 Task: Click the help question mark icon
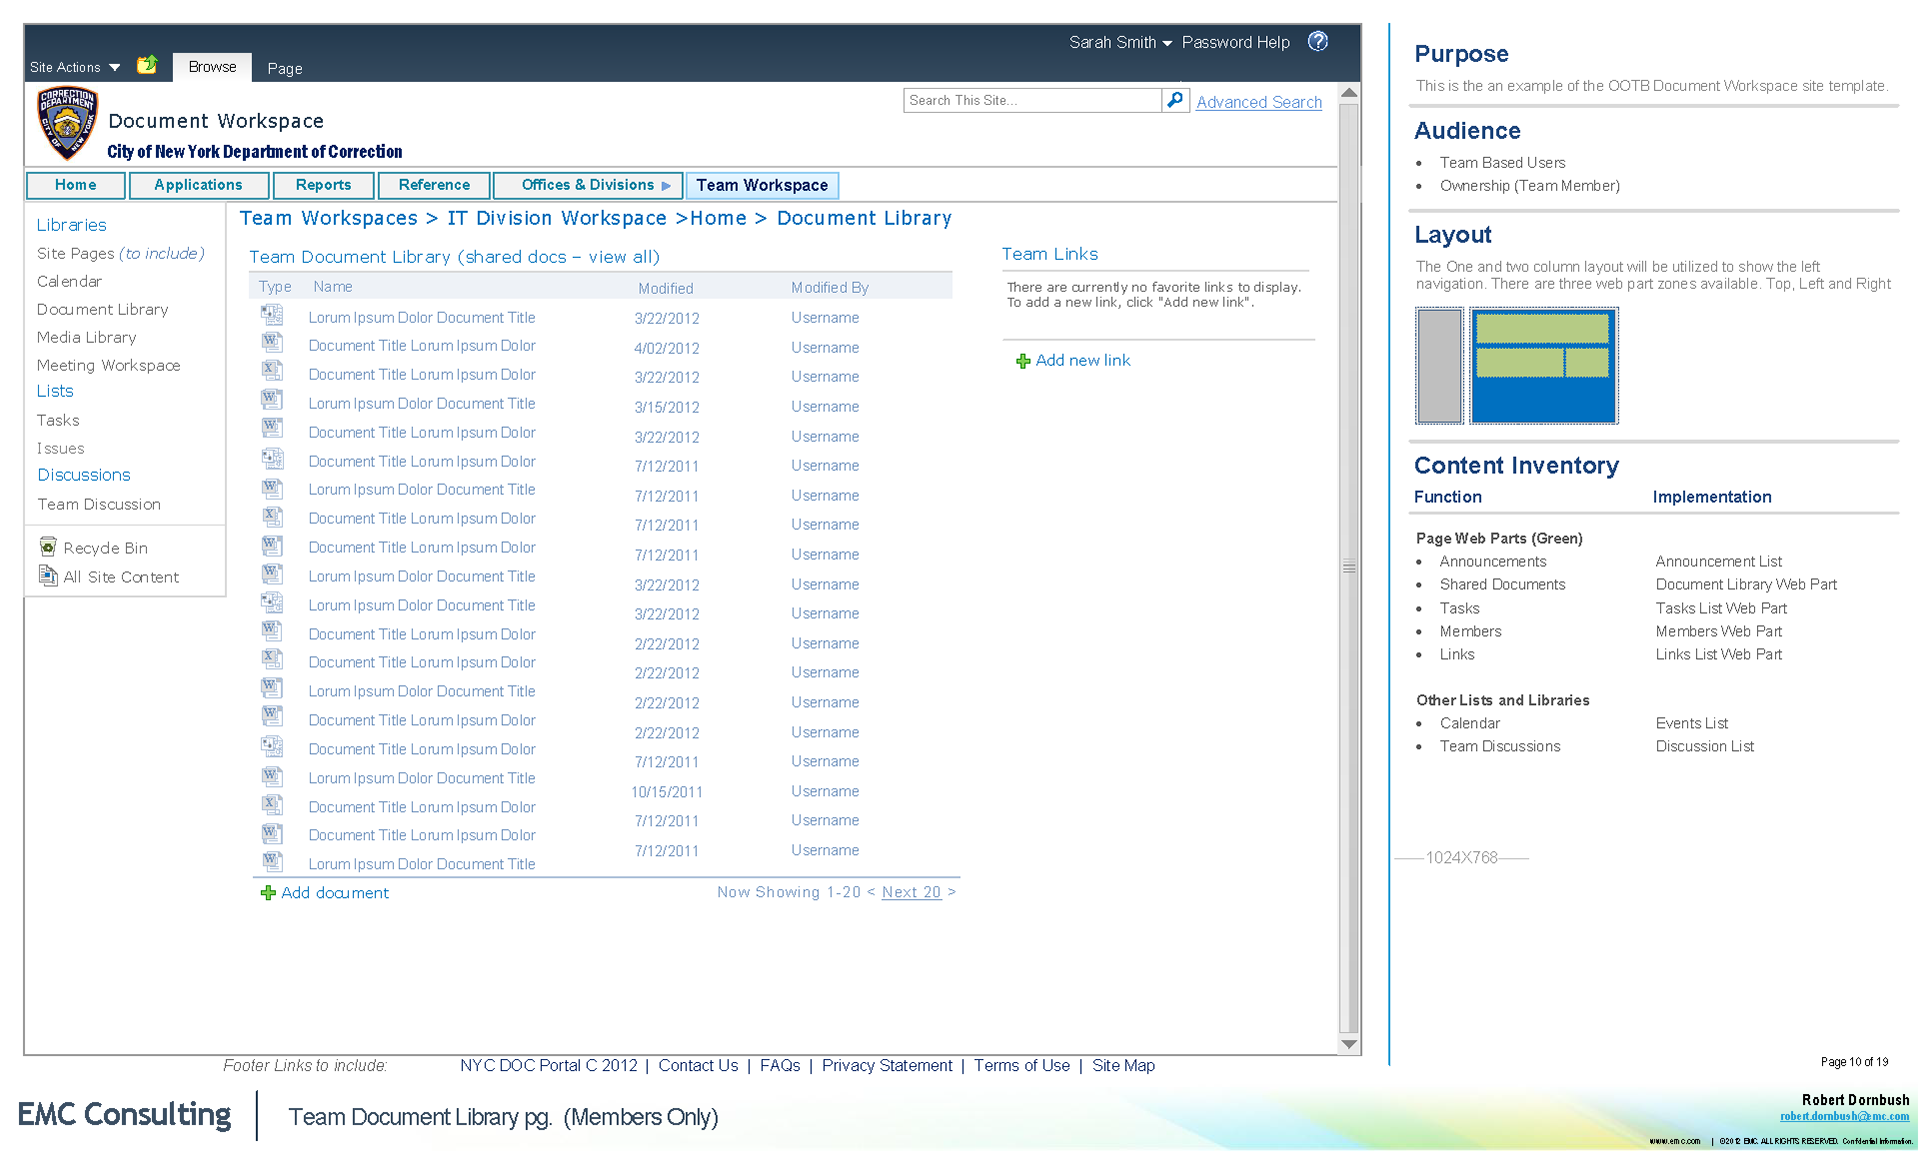(1318, 41)
